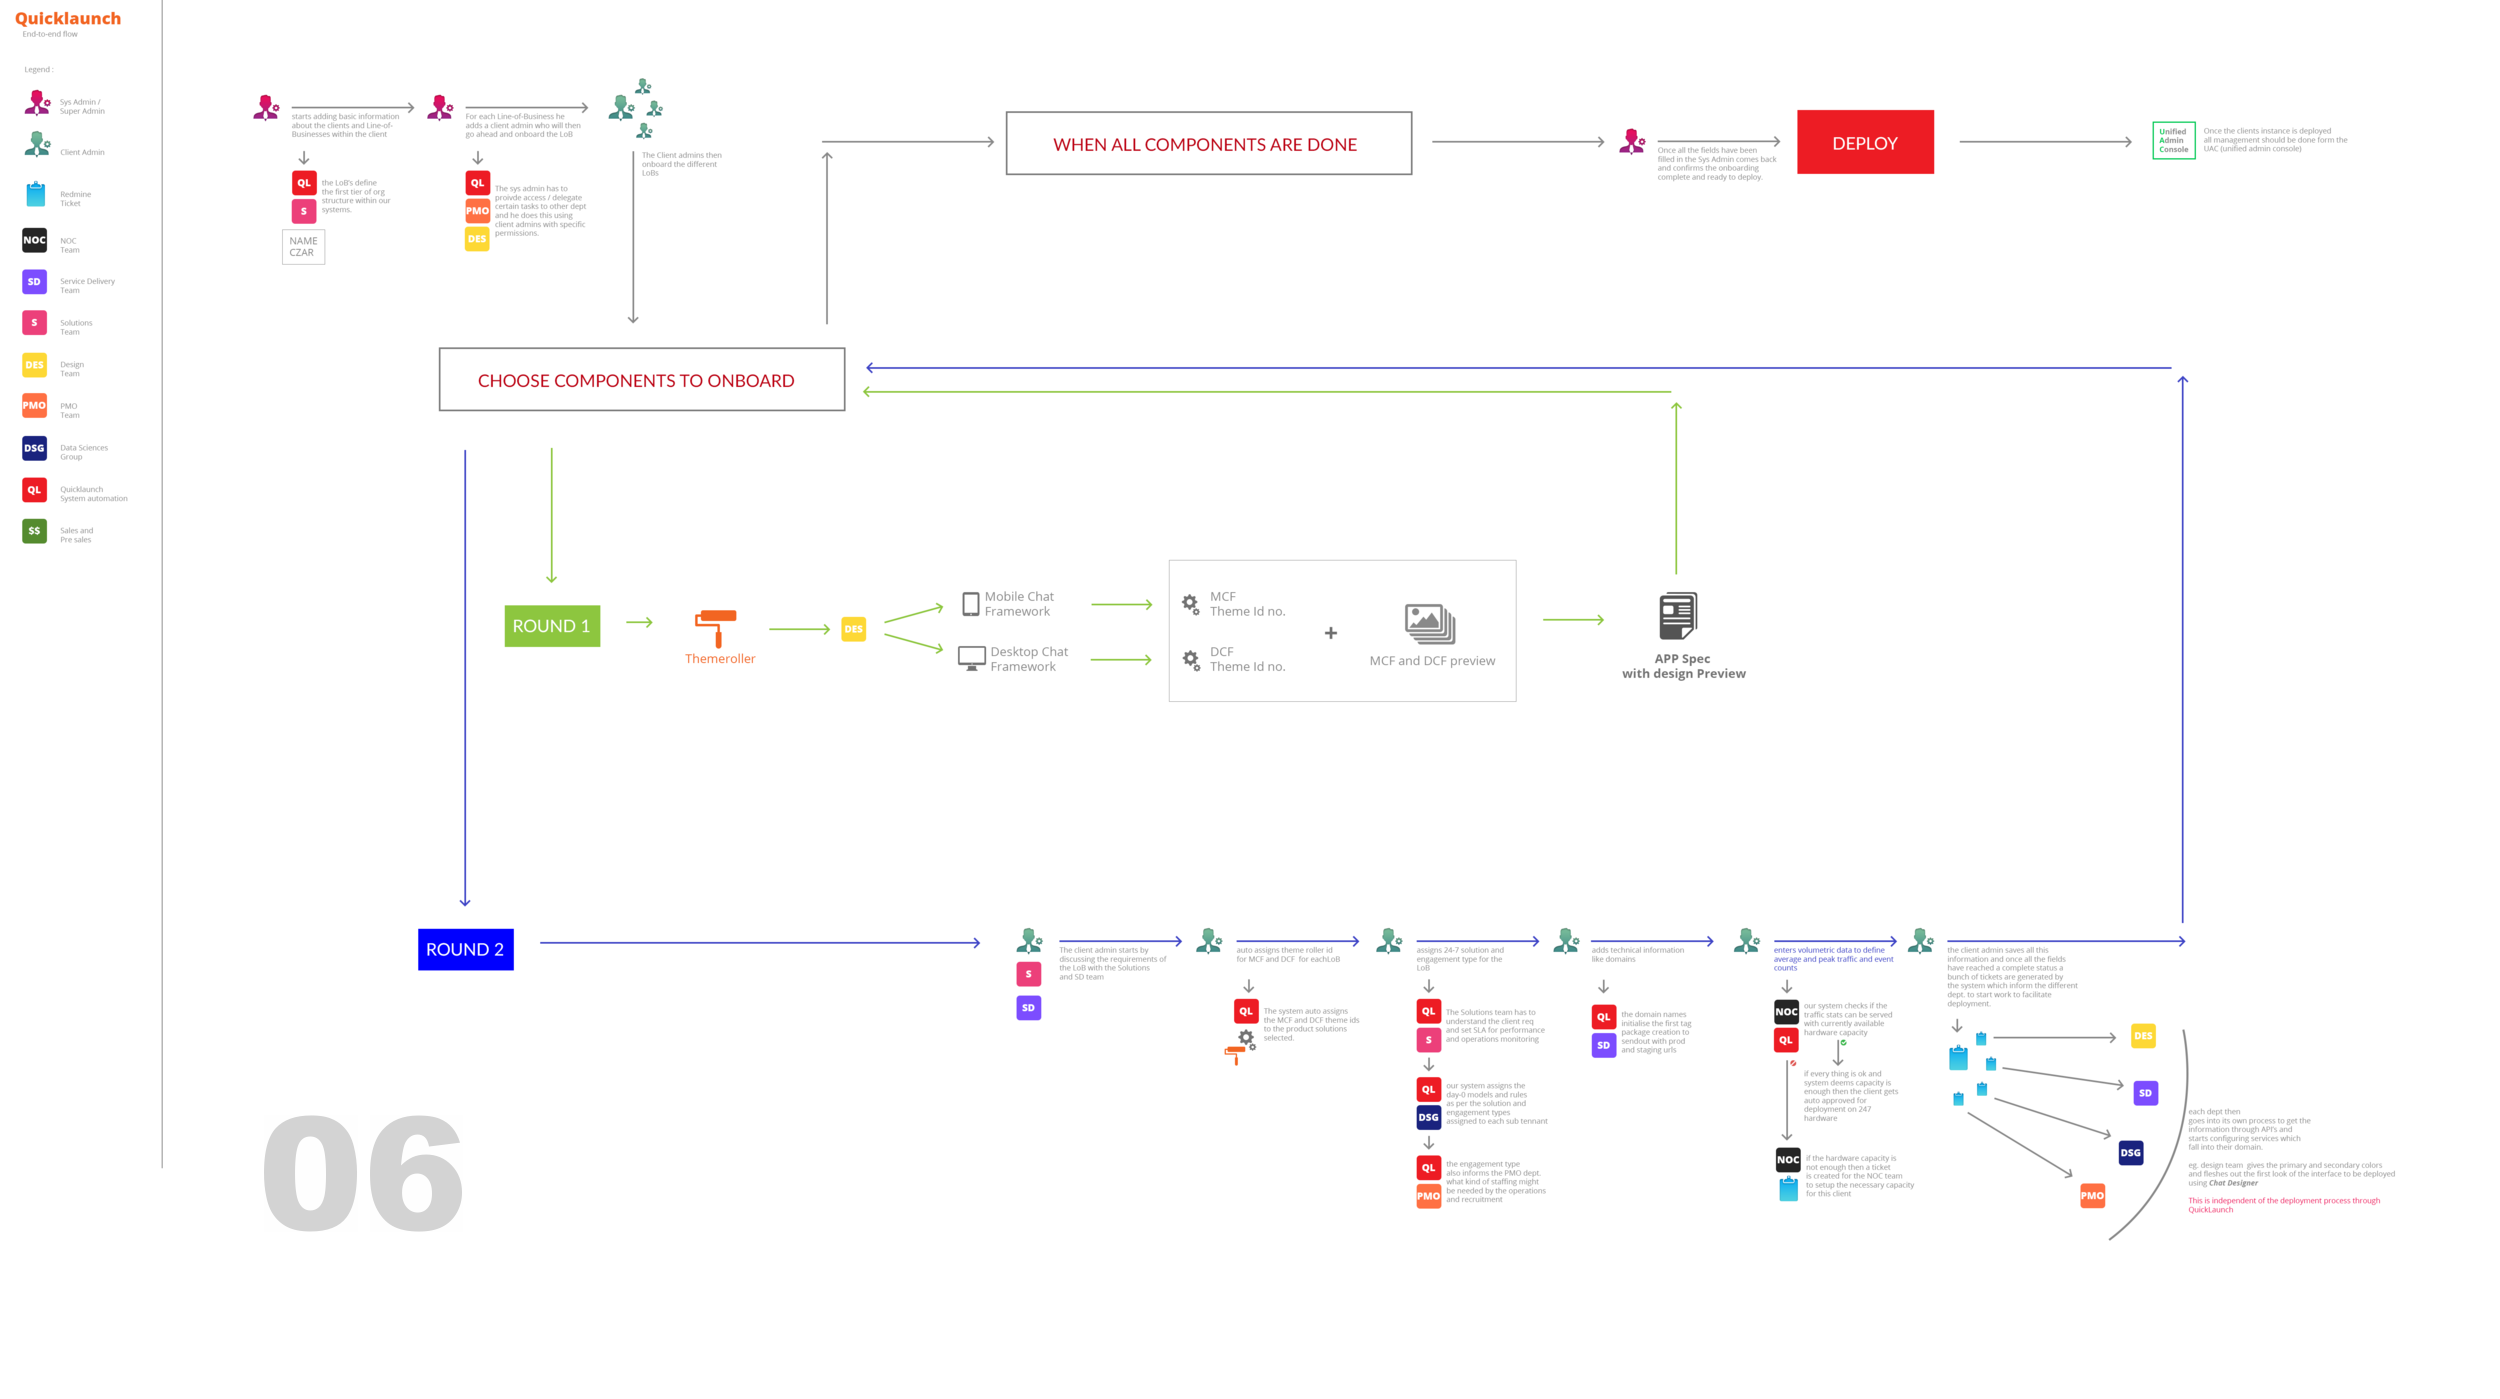Click 'adds technical information like domains' text
Image resolution: width=2500 pixels, height=1399 pixels.
[1637, 954]
